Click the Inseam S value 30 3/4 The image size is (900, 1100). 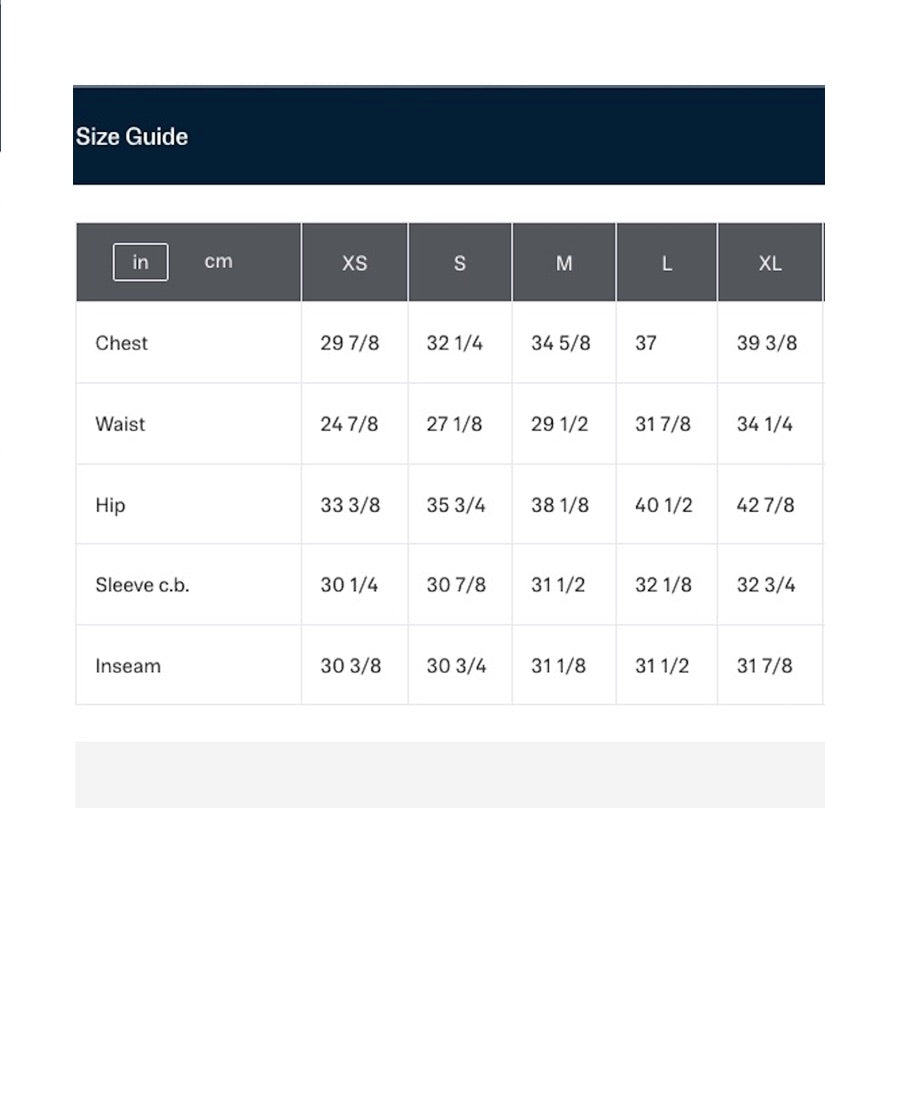point(456,666)
